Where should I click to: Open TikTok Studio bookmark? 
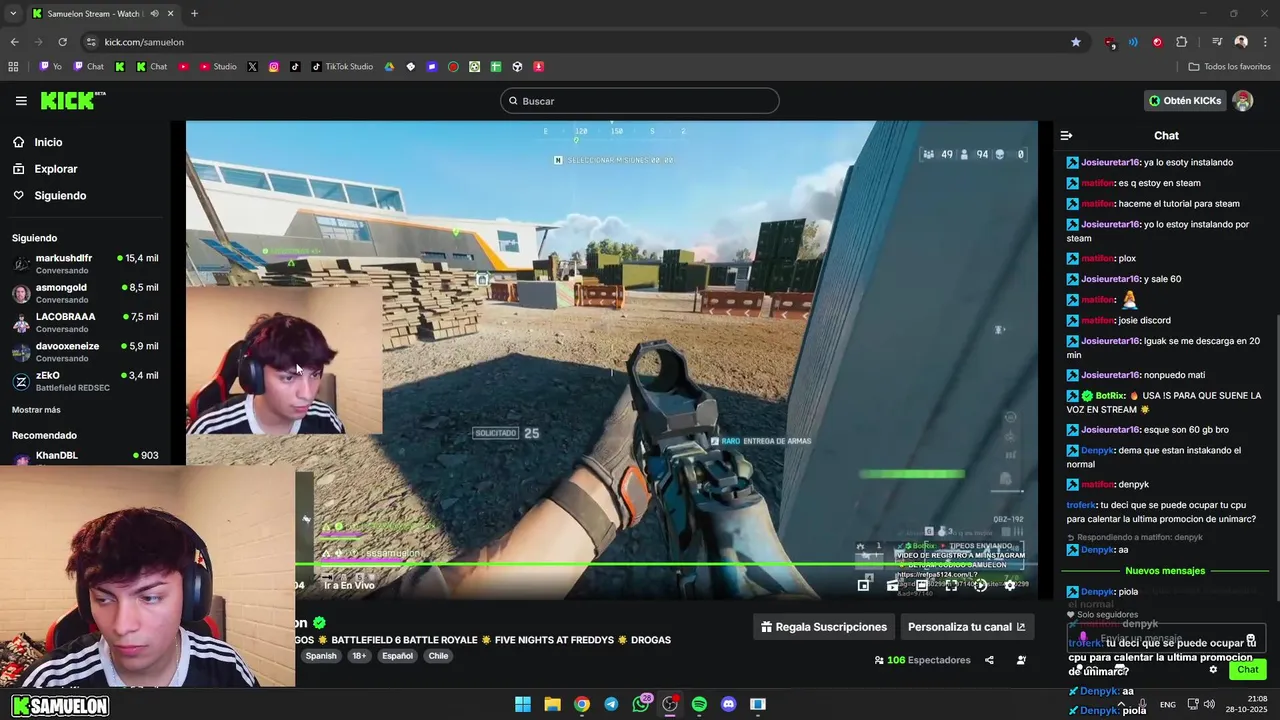[x=342, y=67]
